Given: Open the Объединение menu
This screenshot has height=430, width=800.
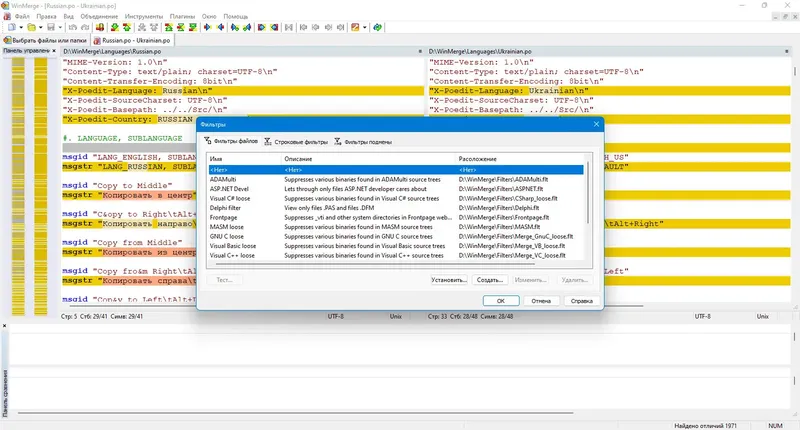Looking at the screenshot, I should pos(99,16).
